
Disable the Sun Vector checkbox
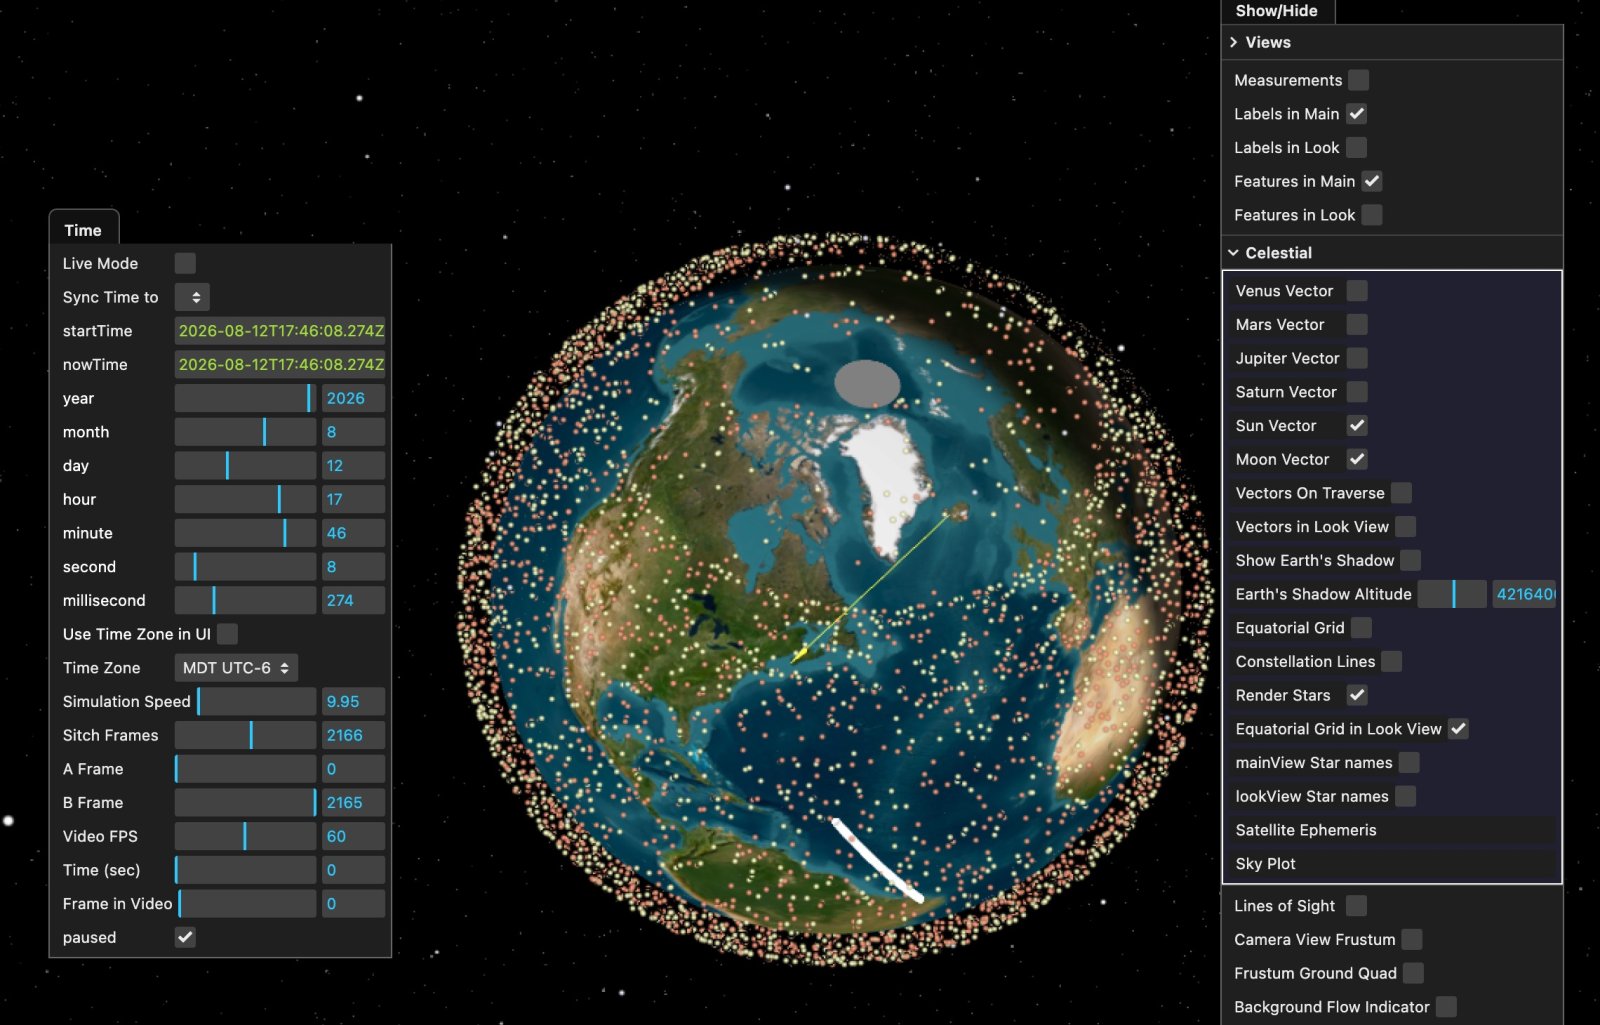coord(1357,426)
